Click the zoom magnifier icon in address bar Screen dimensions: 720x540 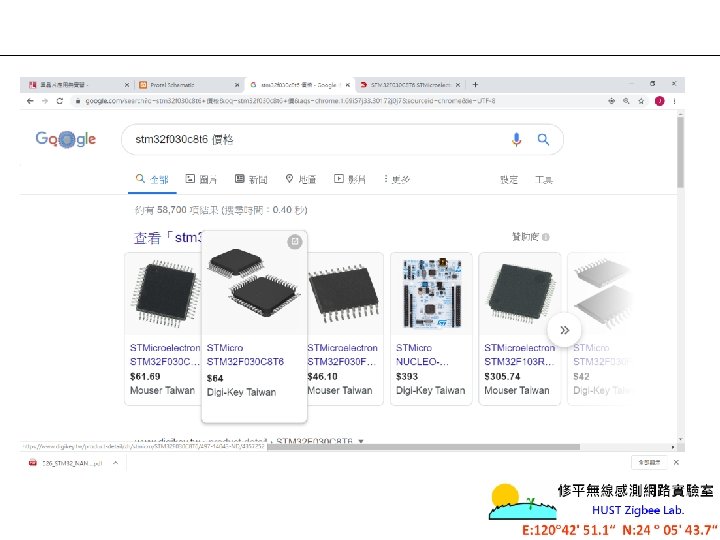pyautogui.click(x=626, y=101)
